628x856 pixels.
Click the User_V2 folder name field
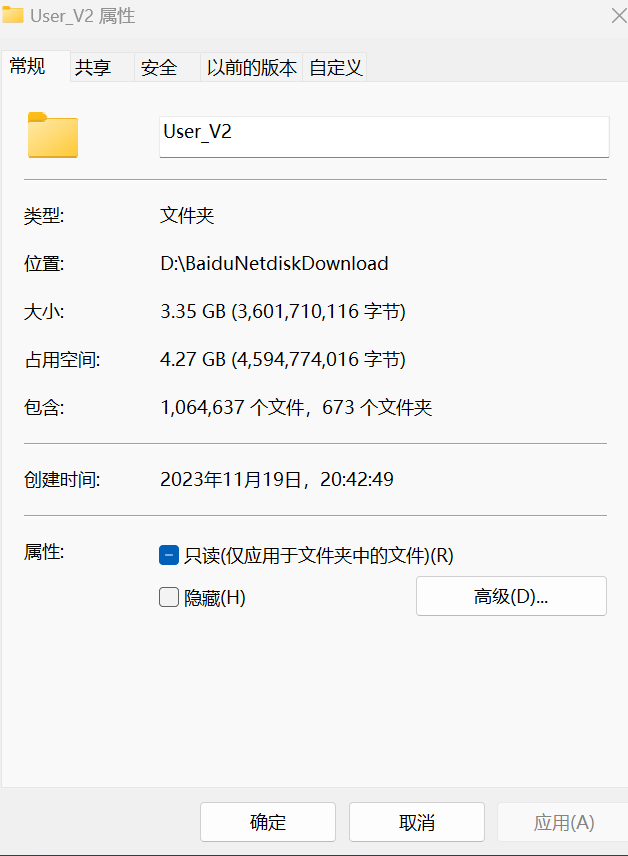384,136
